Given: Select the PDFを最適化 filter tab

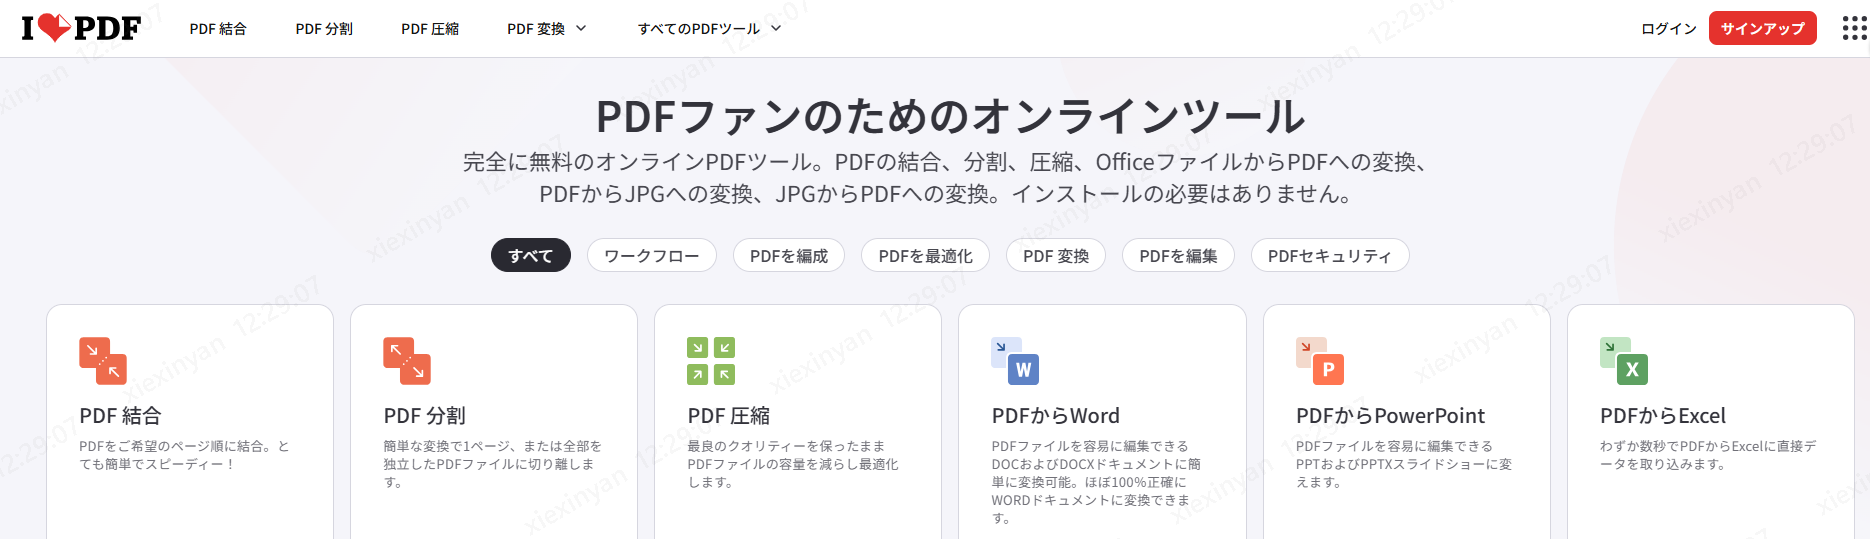Looking at the screenshot, I should (926, 255).
